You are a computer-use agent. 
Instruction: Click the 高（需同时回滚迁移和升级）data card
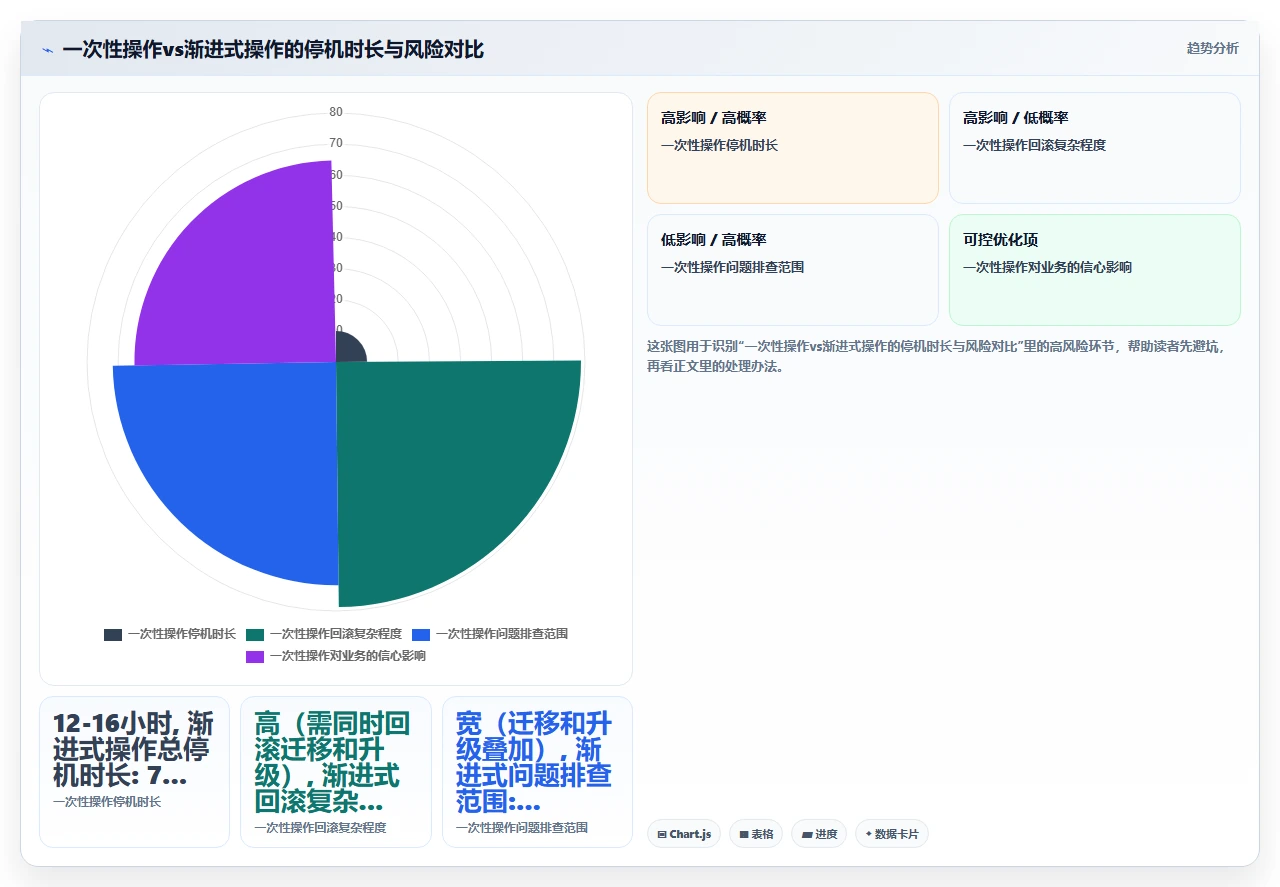point(336,772)
